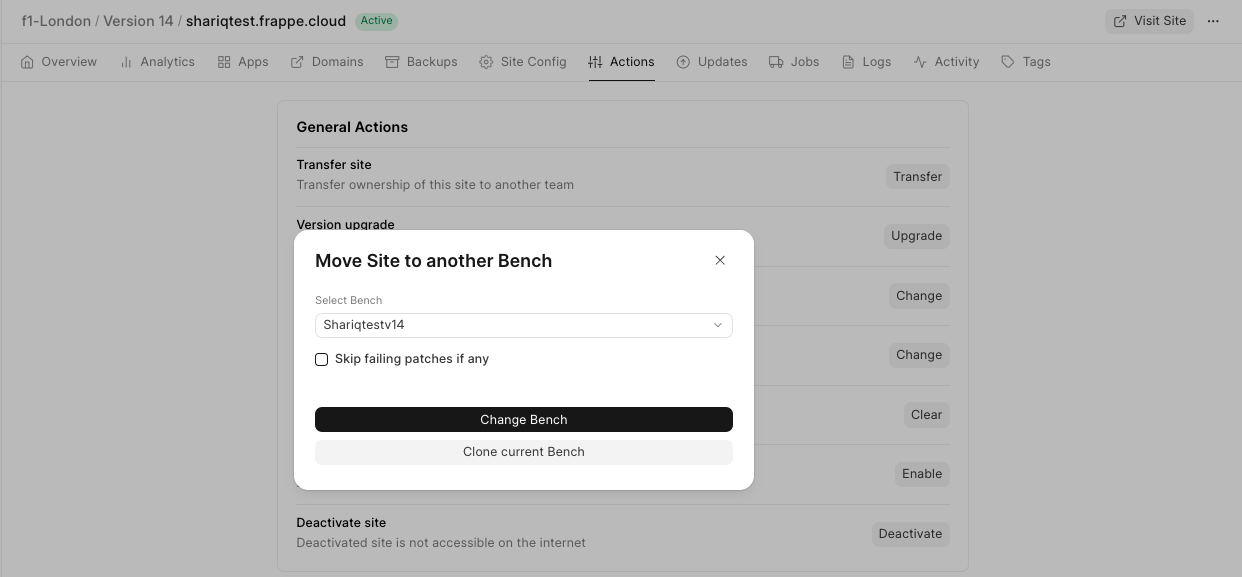Viewport: 1242px width, 577px height.
Task: Click the Visit Site button
Action: [1149, 21]
